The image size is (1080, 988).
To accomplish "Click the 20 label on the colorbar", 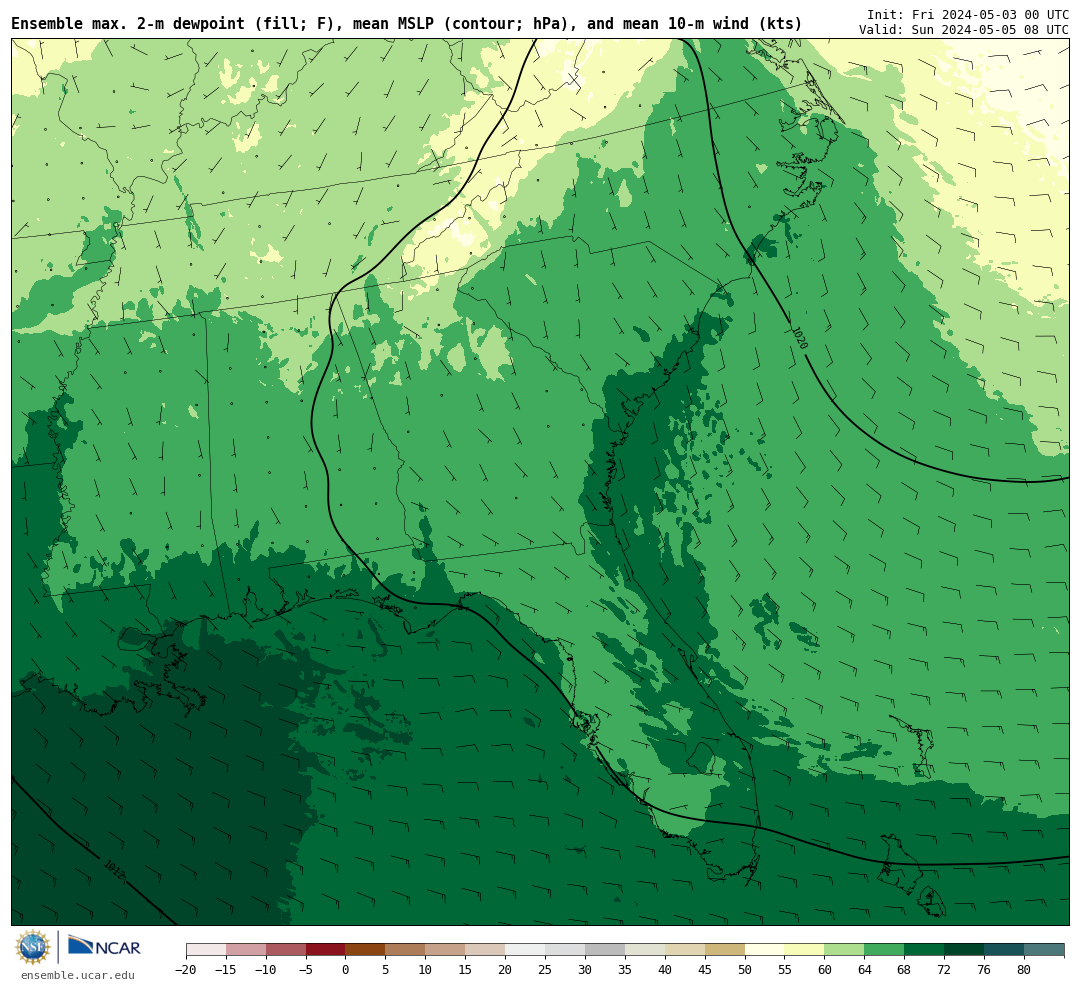I will (506, 969).
